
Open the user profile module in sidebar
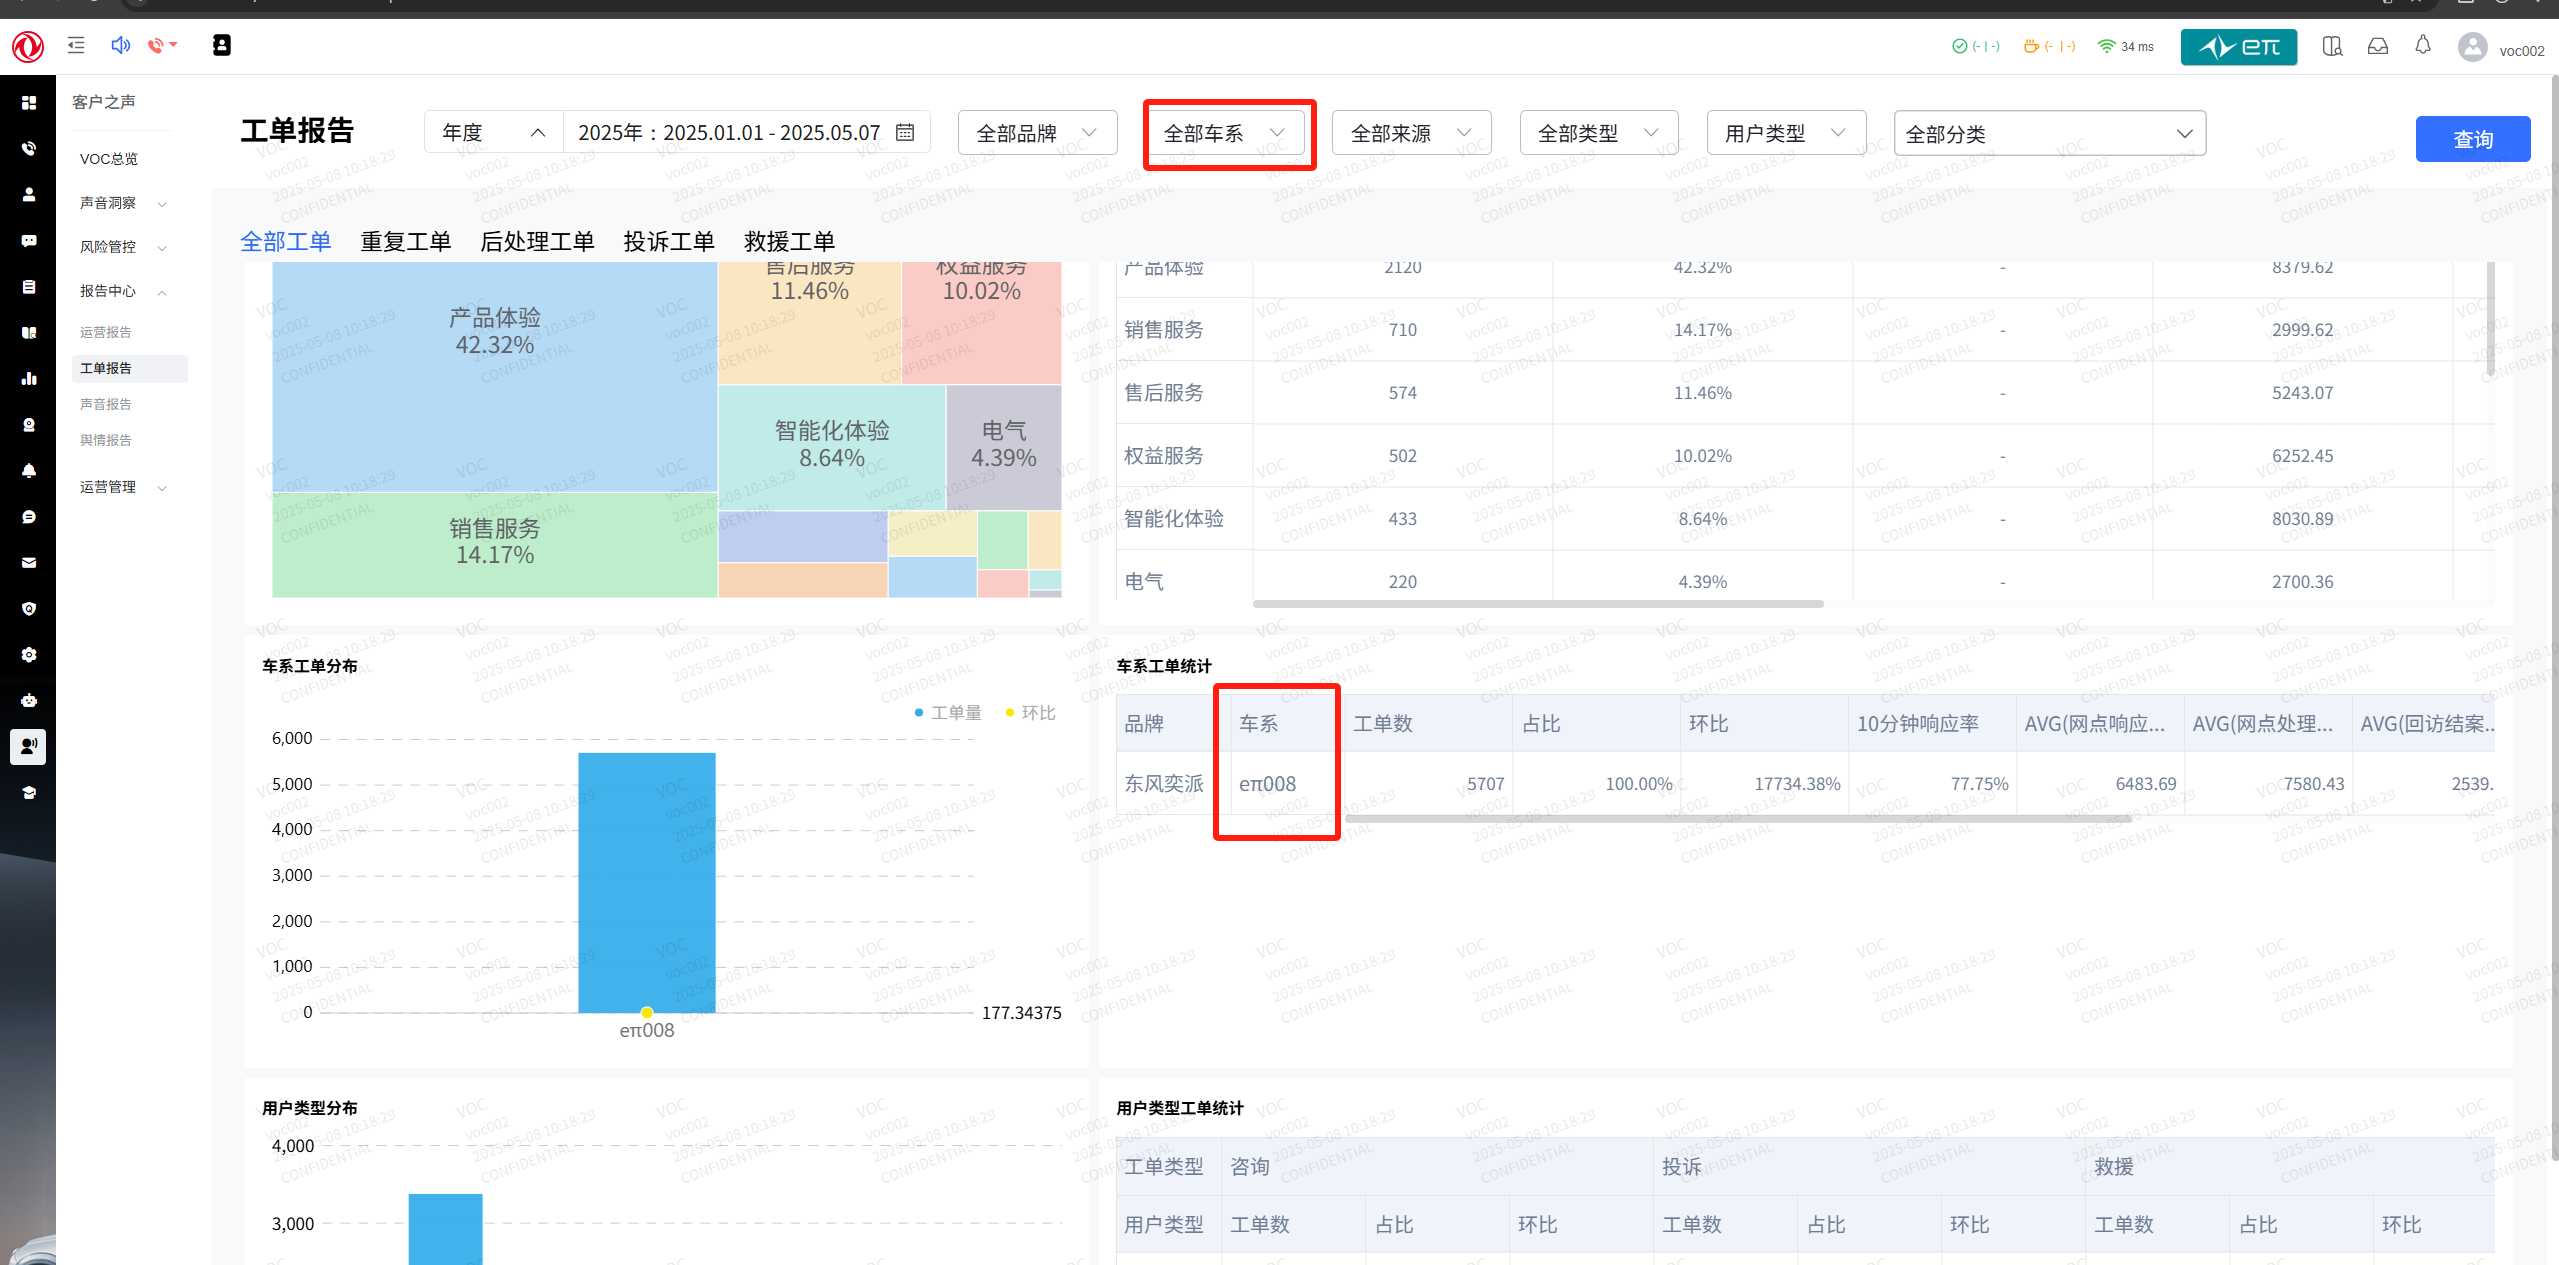[29, 195]
